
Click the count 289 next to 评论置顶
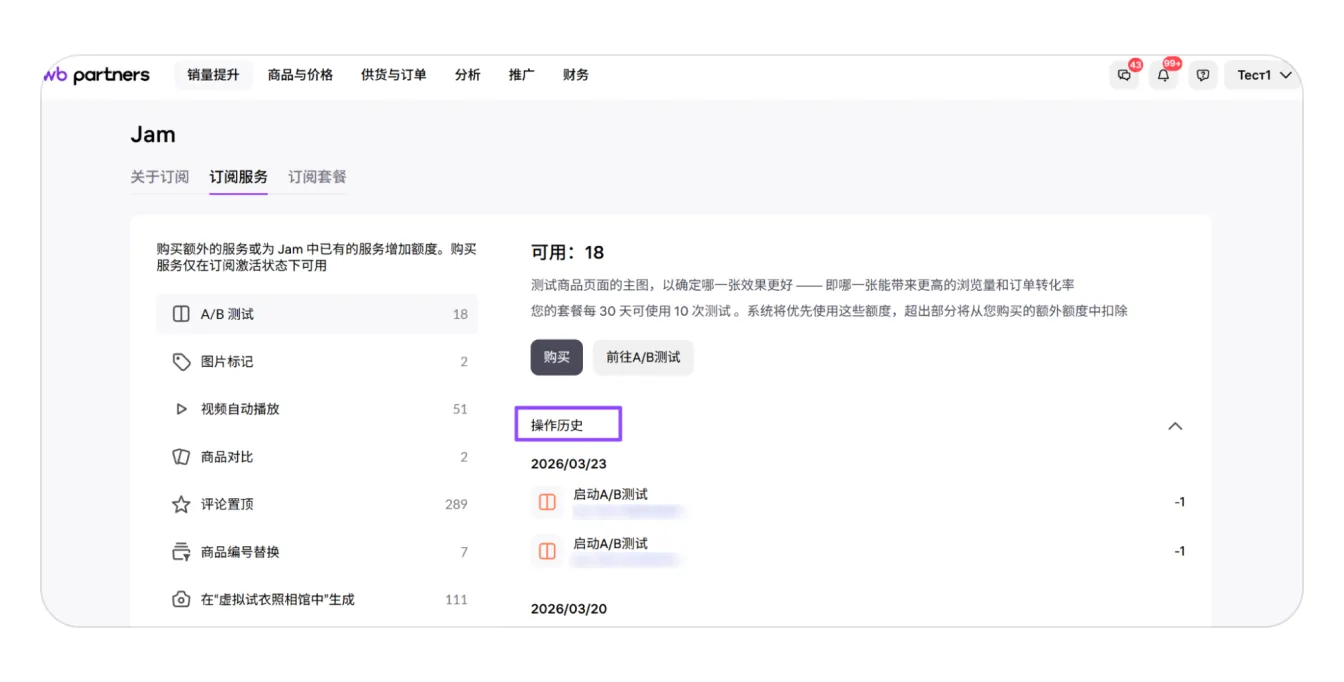tap(456, 505)
